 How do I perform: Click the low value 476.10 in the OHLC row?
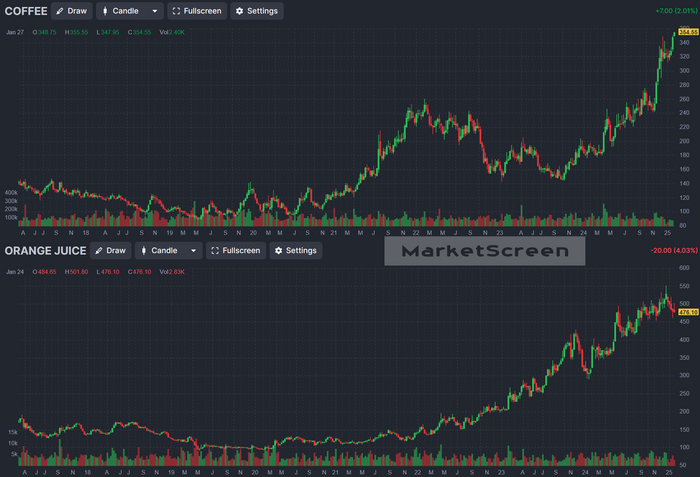tap(110, 272)
